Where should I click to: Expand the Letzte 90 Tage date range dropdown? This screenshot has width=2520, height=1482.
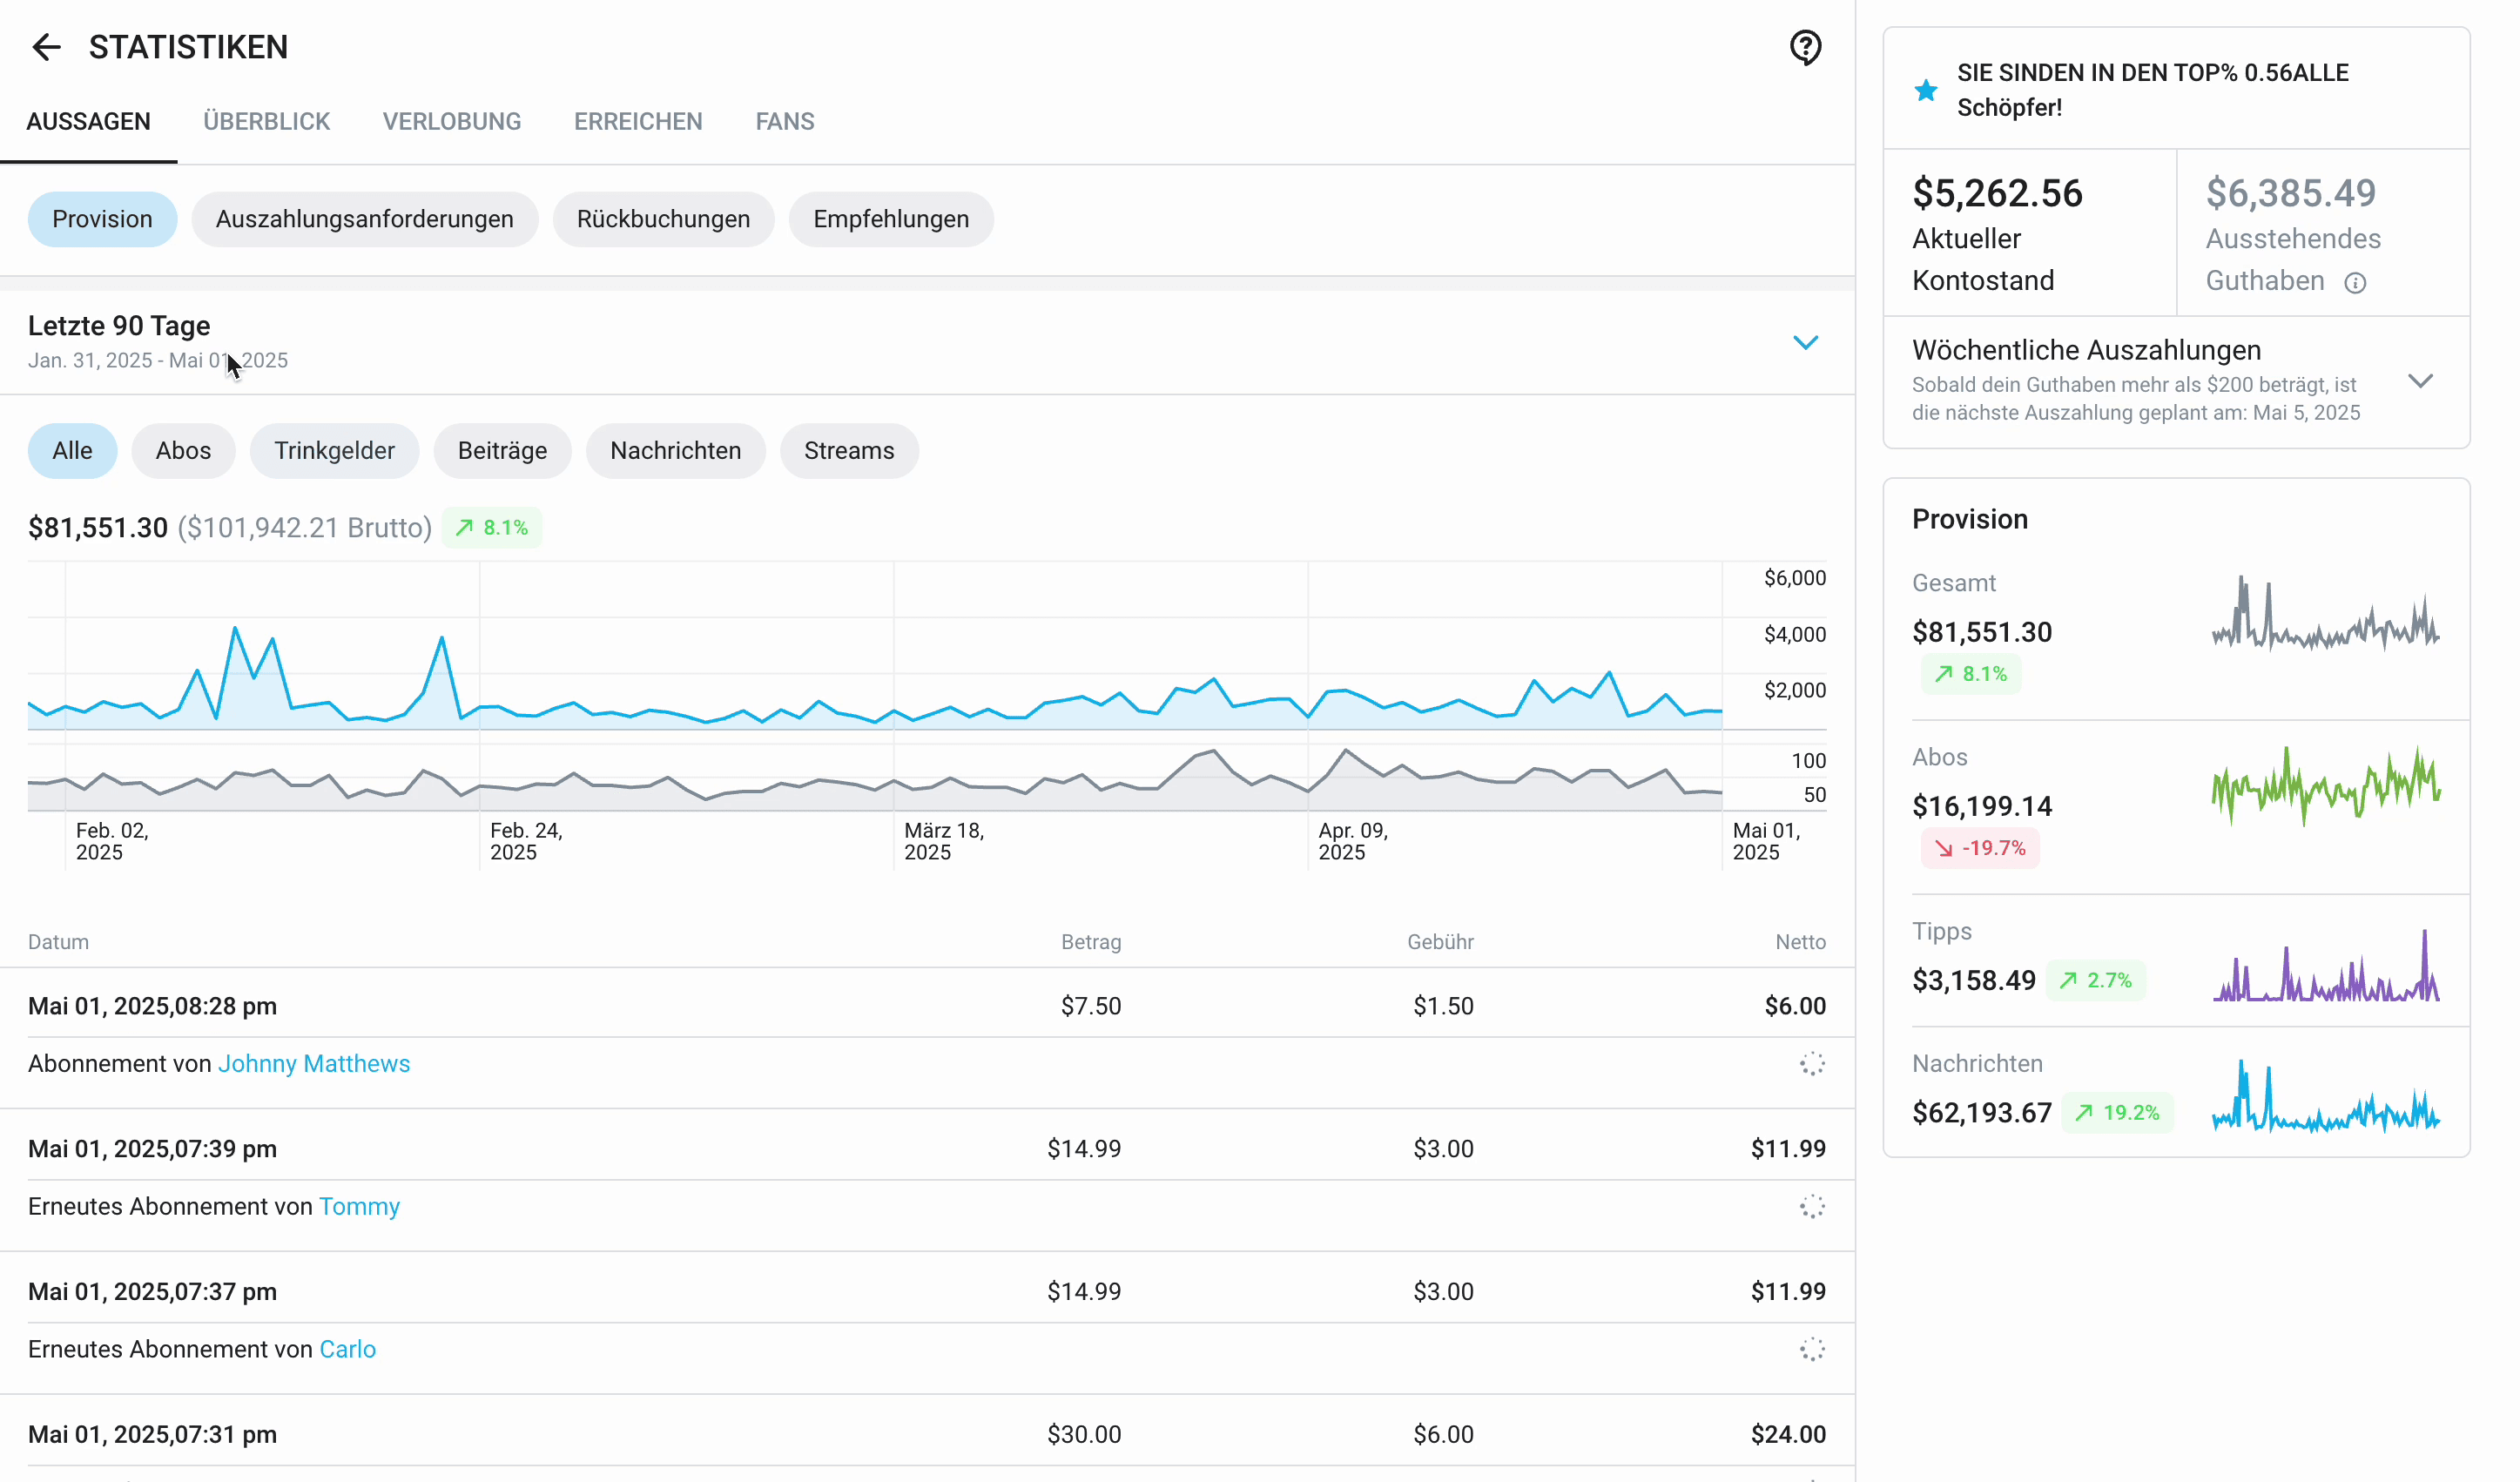tap(1805, 343)
